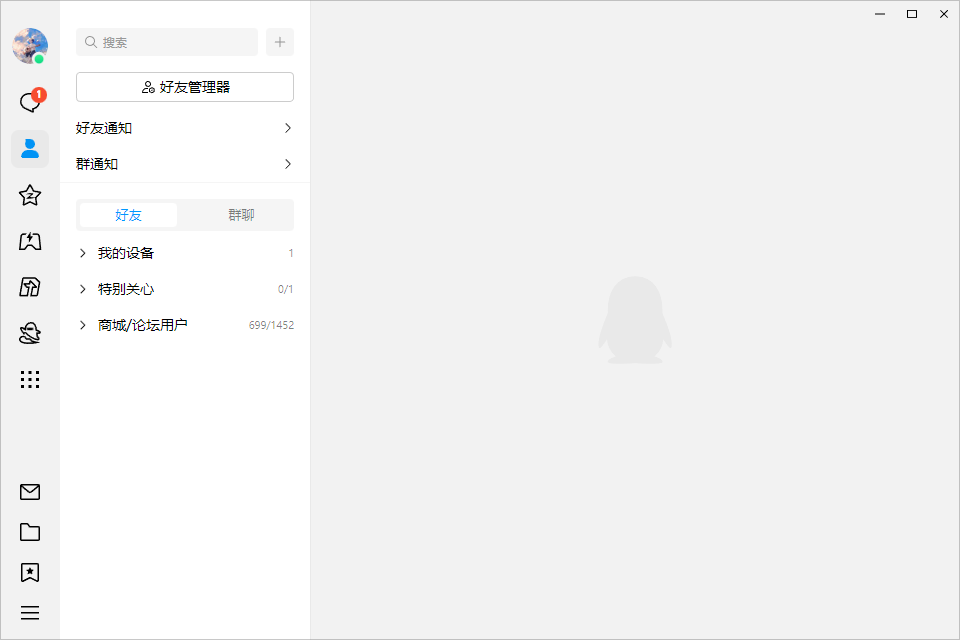This screenshot has width=960, height=640.
Task: Open the file assistant folder icon
Action: (x=30, y=532)
